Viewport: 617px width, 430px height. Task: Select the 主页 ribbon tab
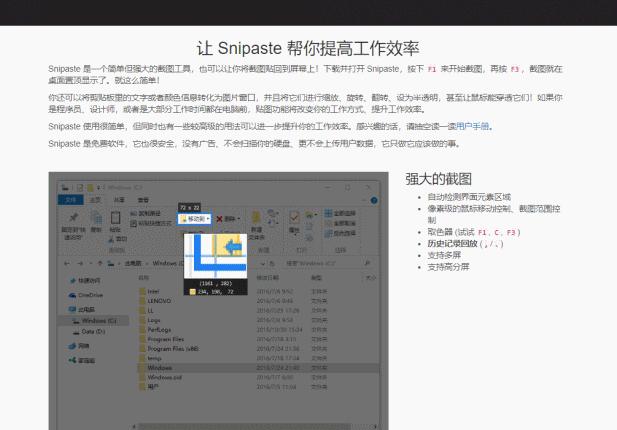pyautogui.click(x=96, y=200)
